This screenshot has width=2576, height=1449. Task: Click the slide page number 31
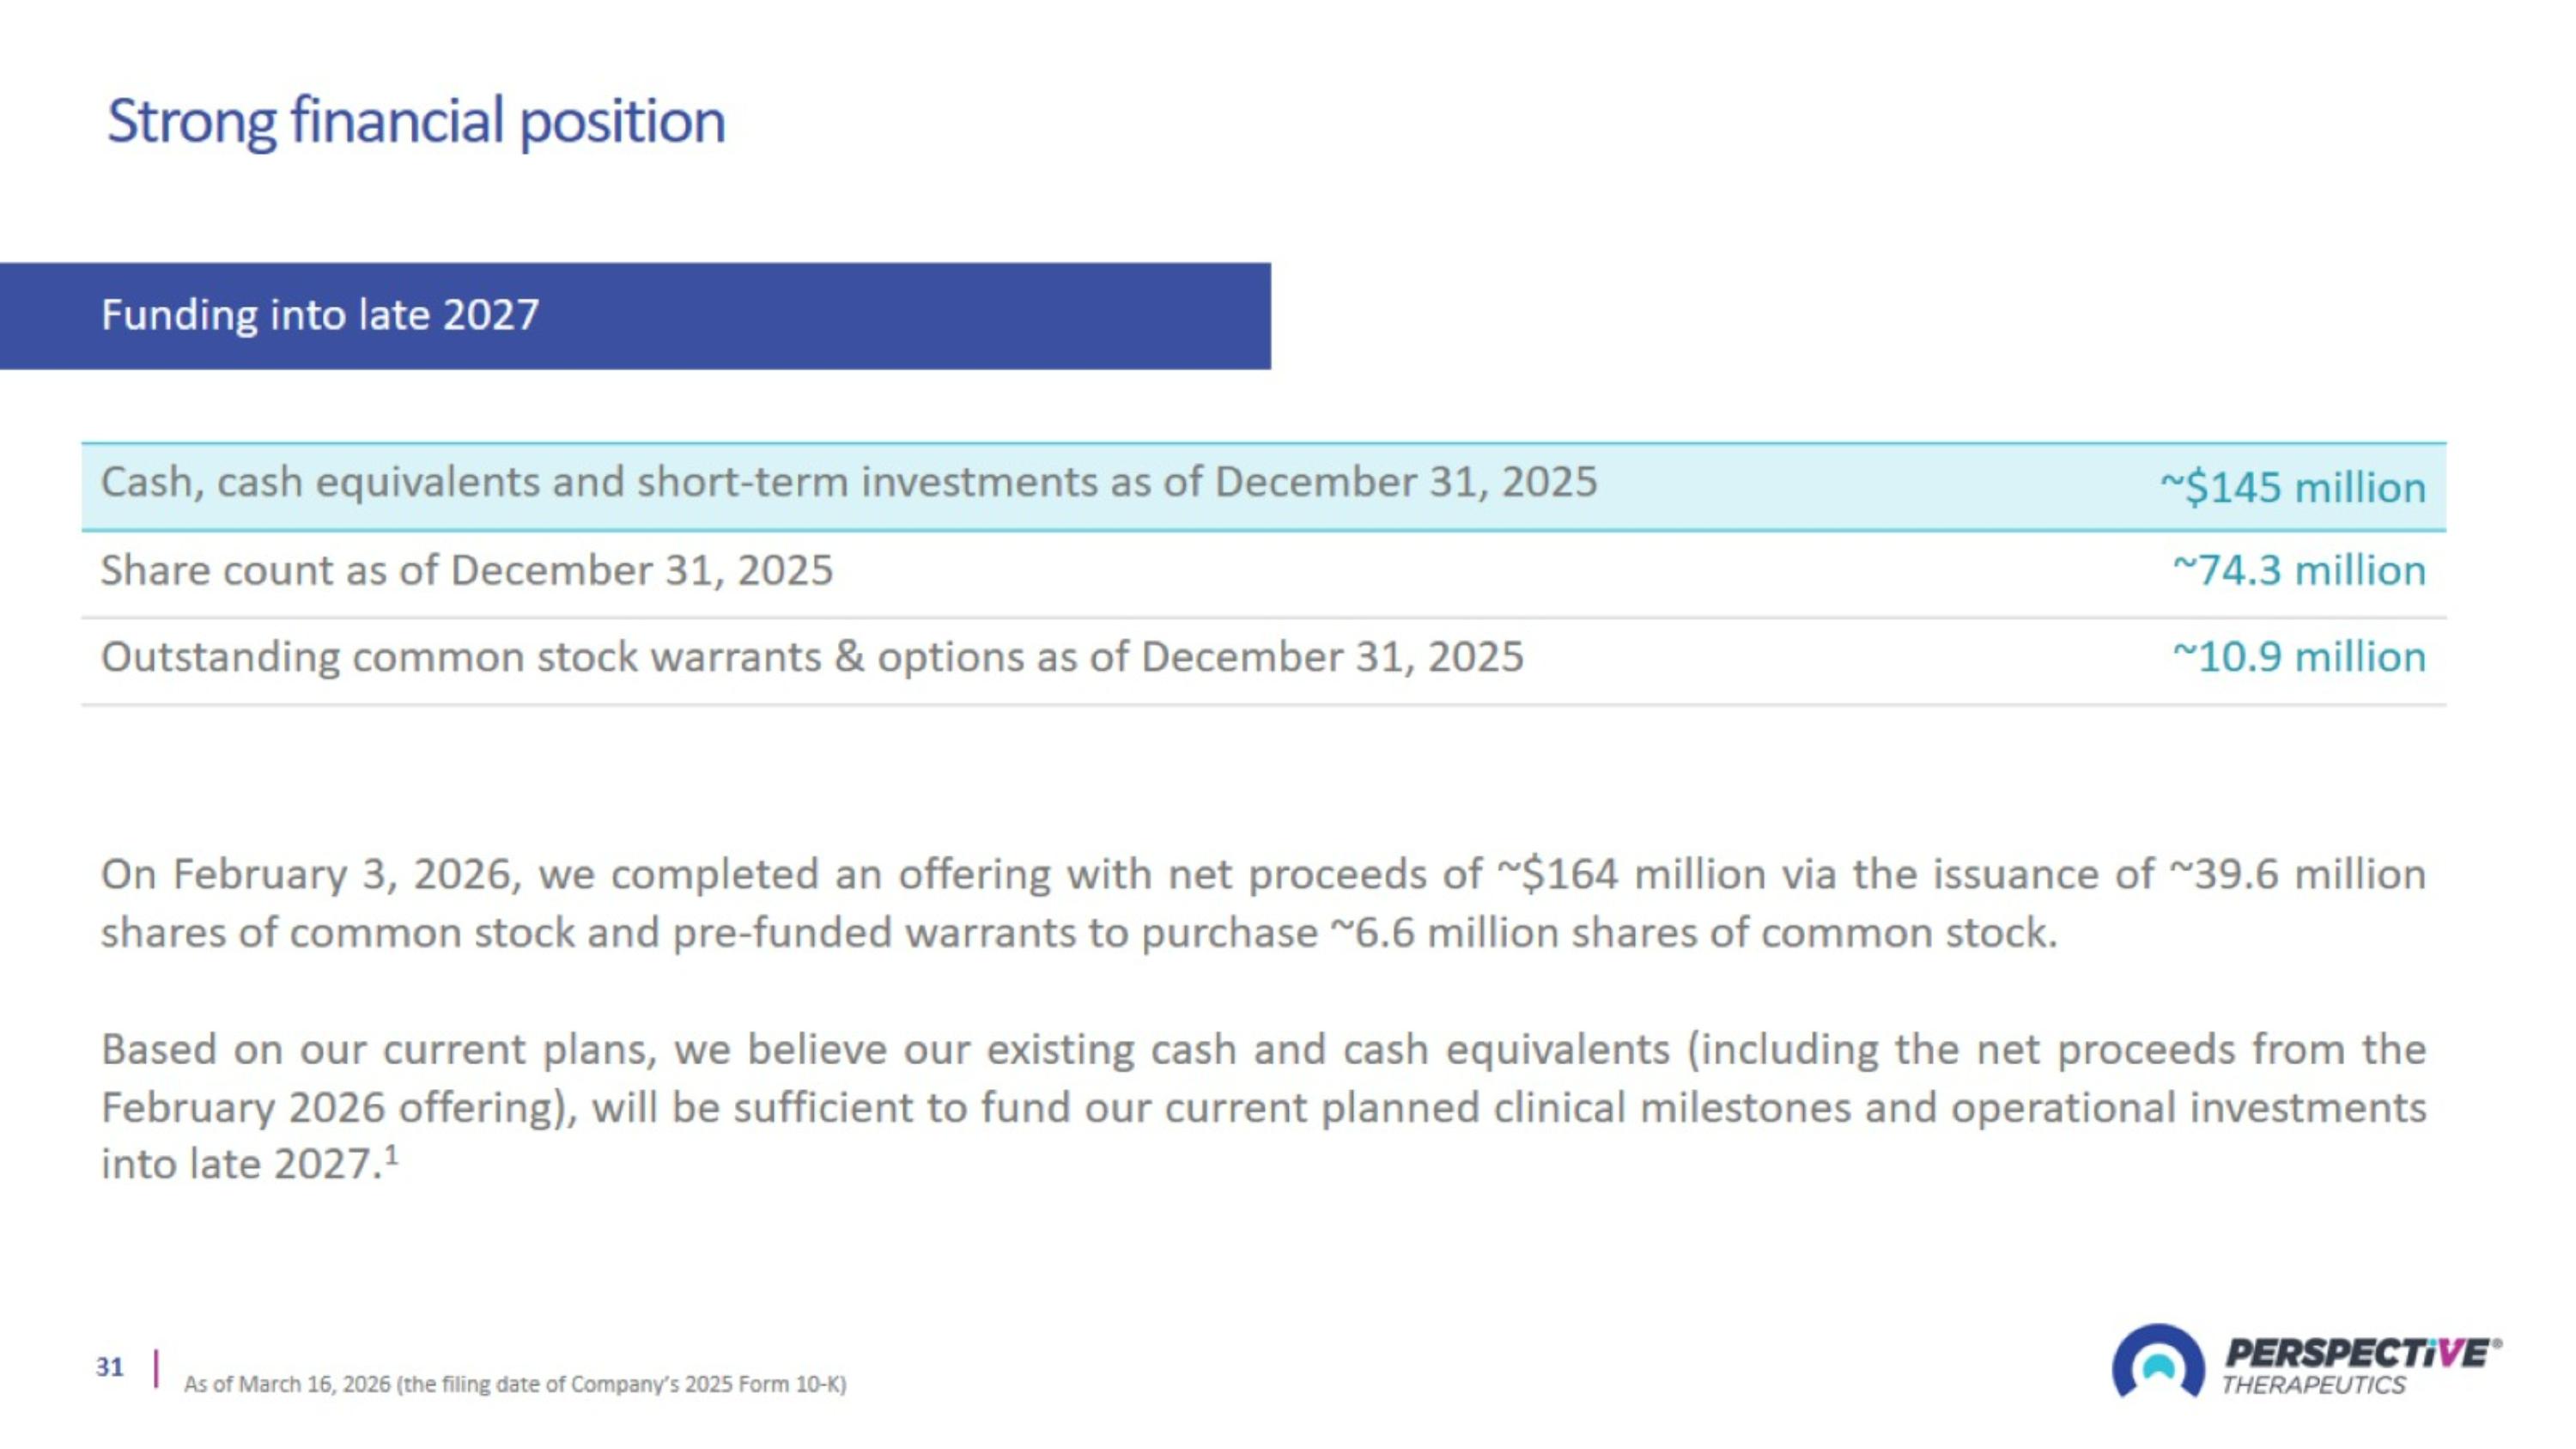click(x=110, y=1367)
